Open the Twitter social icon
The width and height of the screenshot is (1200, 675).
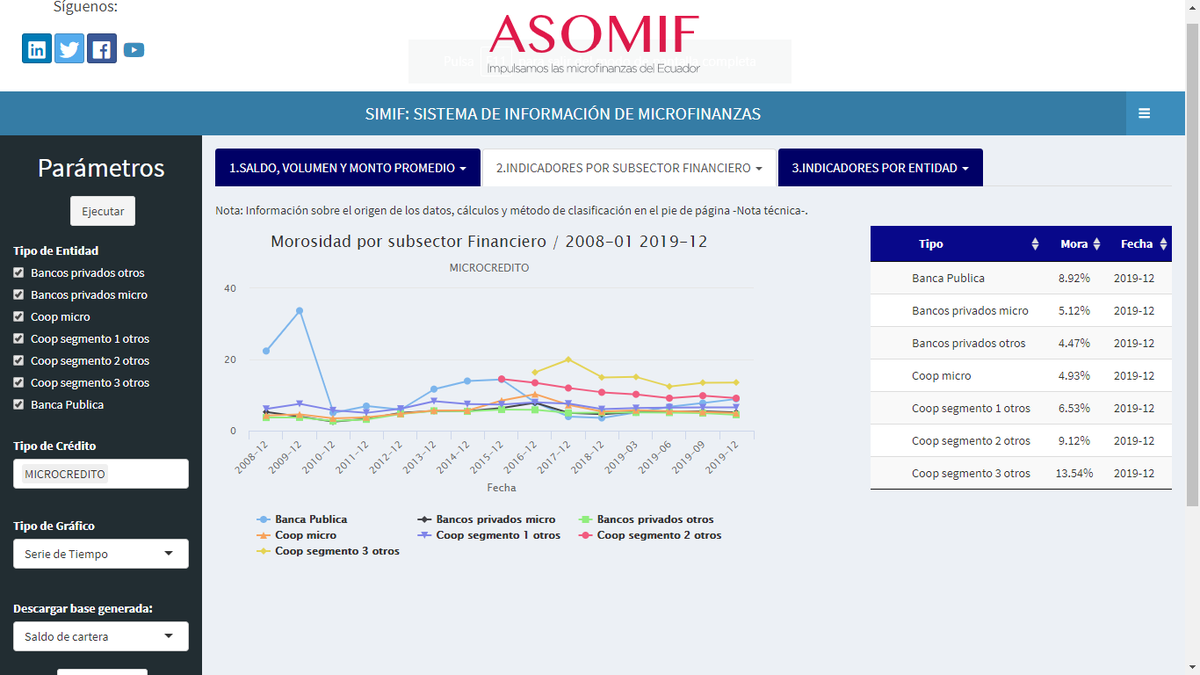pos(69,49)
